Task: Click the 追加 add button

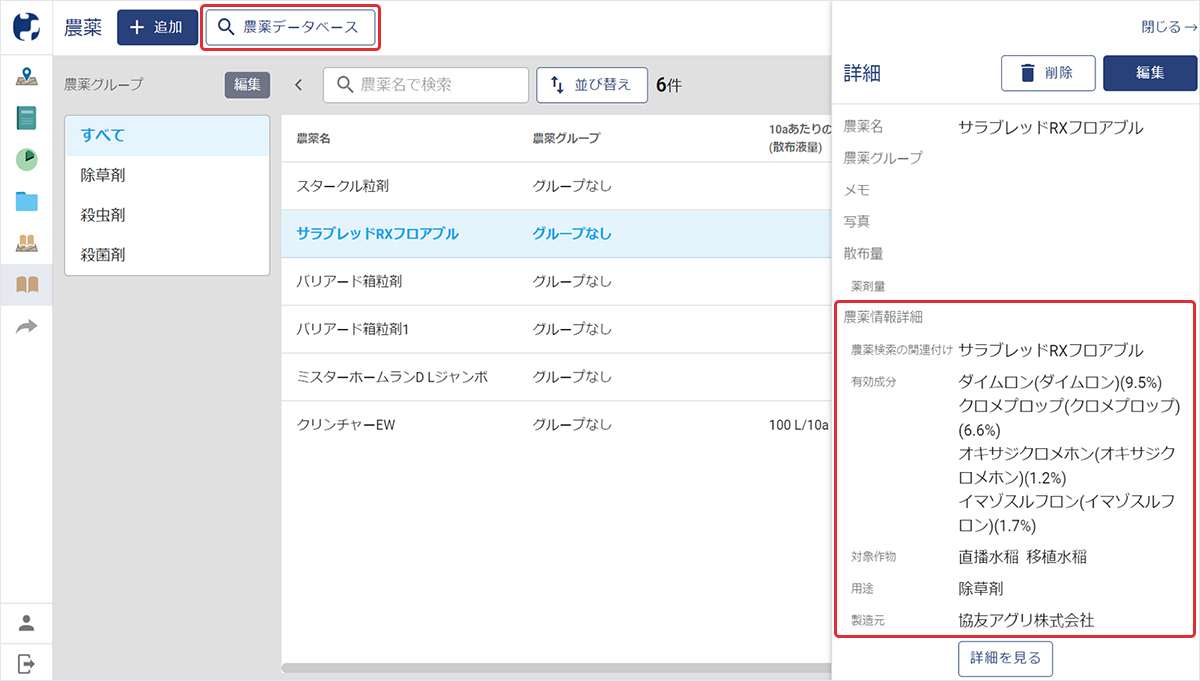Action: tap(157, 28)
